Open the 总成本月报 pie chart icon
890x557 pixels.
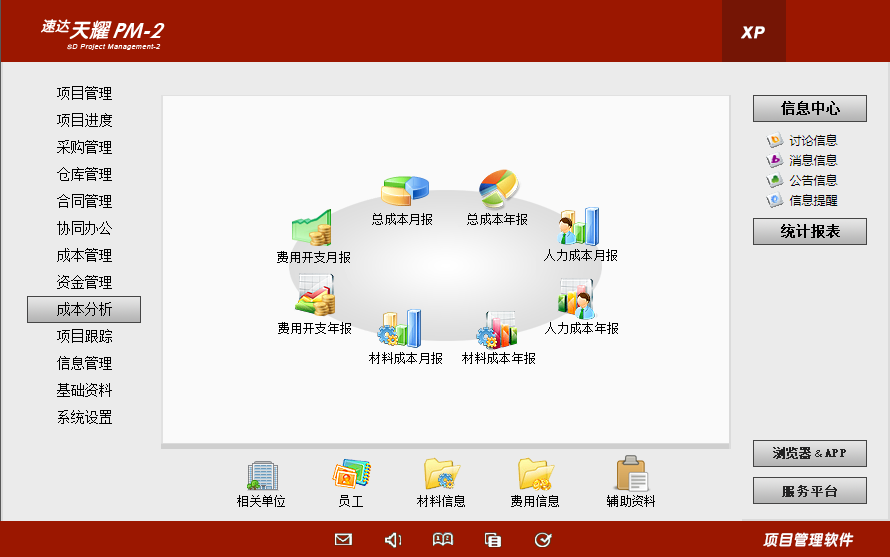tap(404, 191)
